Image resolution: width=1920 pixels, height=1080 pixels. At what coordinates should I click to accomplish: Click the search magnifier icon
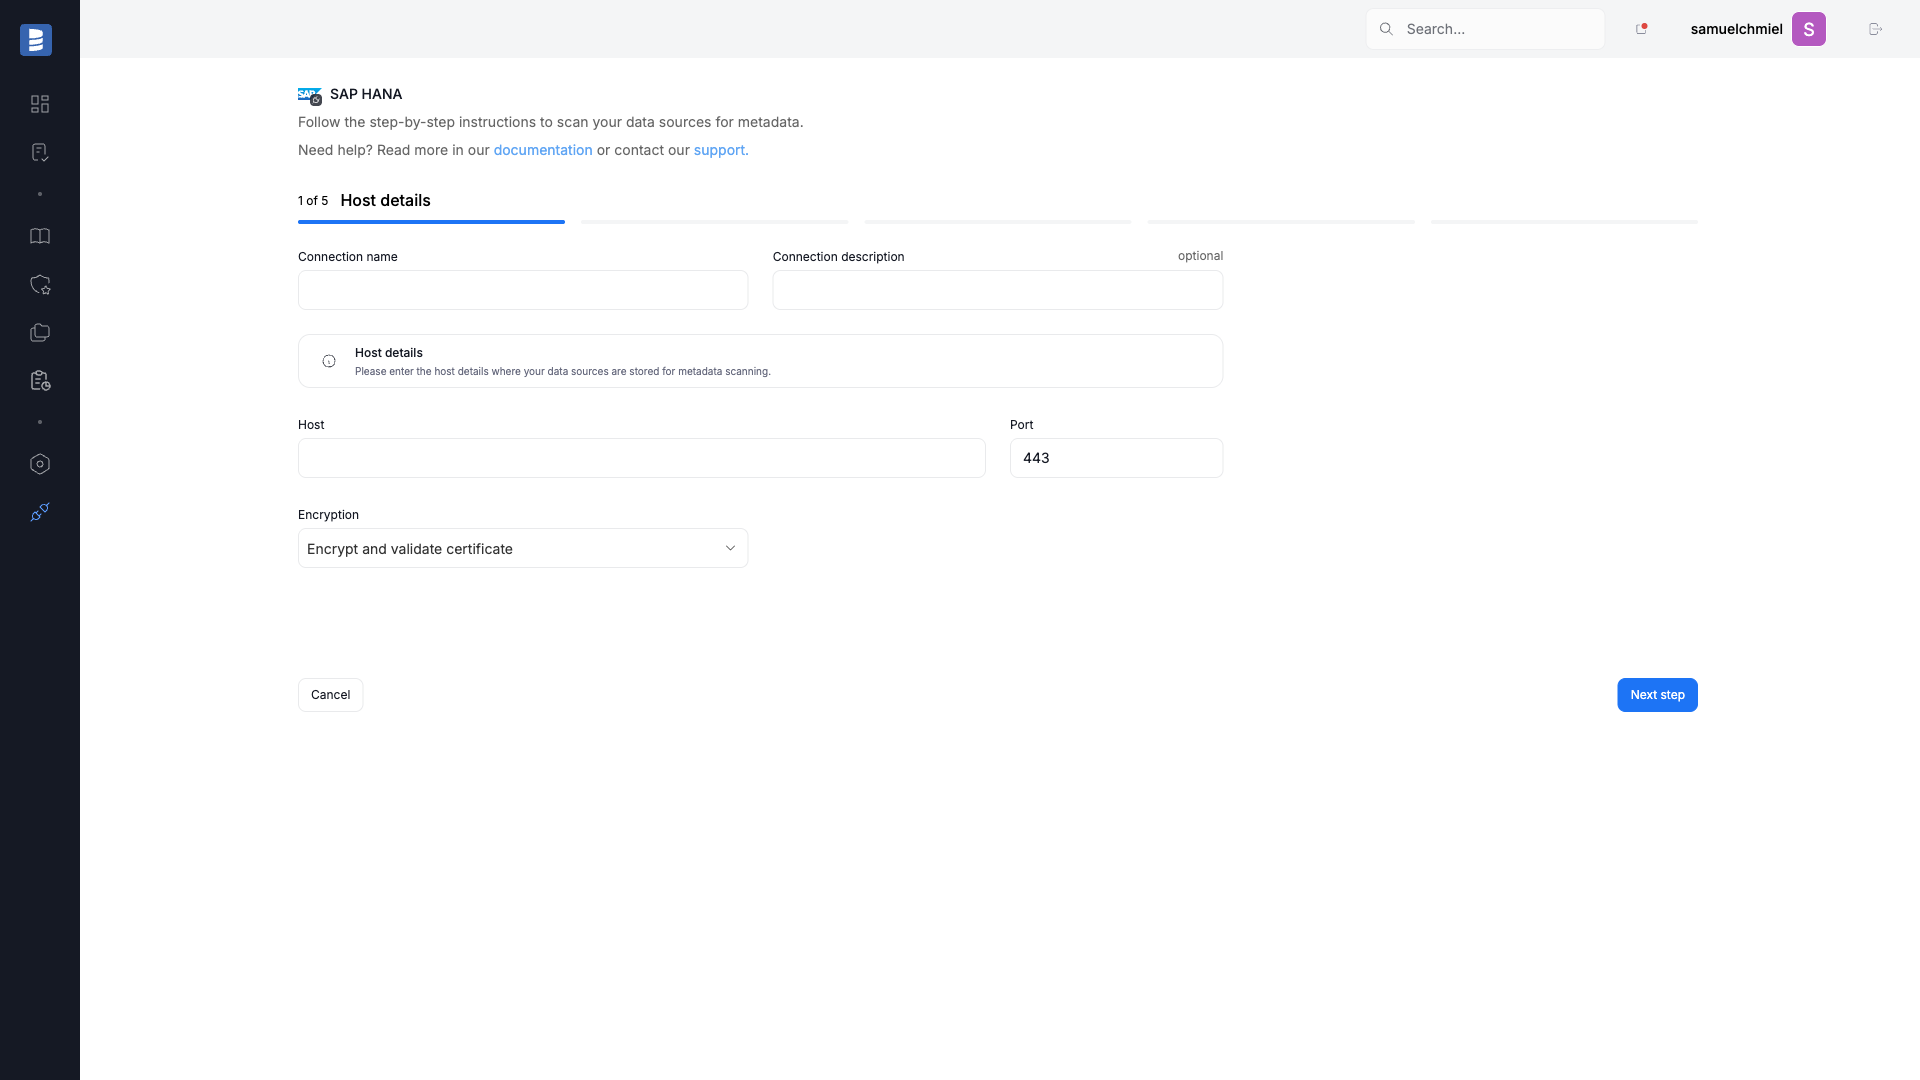[1386, 29]
